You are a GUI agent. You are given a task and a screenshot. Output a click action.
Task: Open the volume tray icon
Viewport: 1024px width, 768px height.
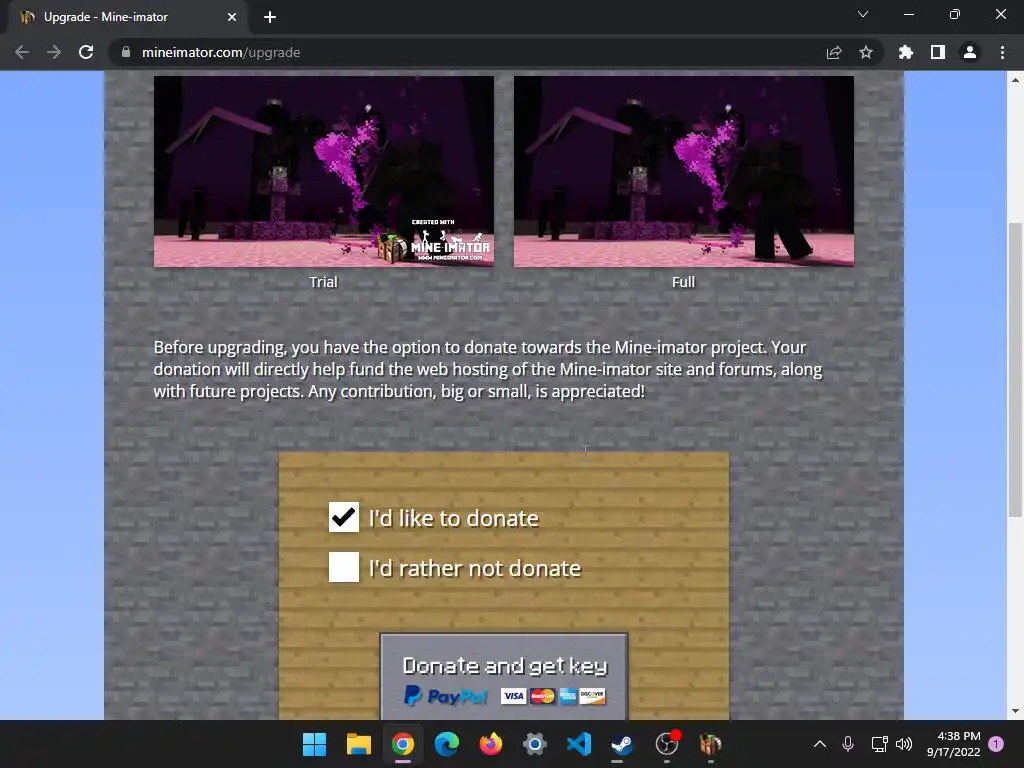(x=904, y=744)
